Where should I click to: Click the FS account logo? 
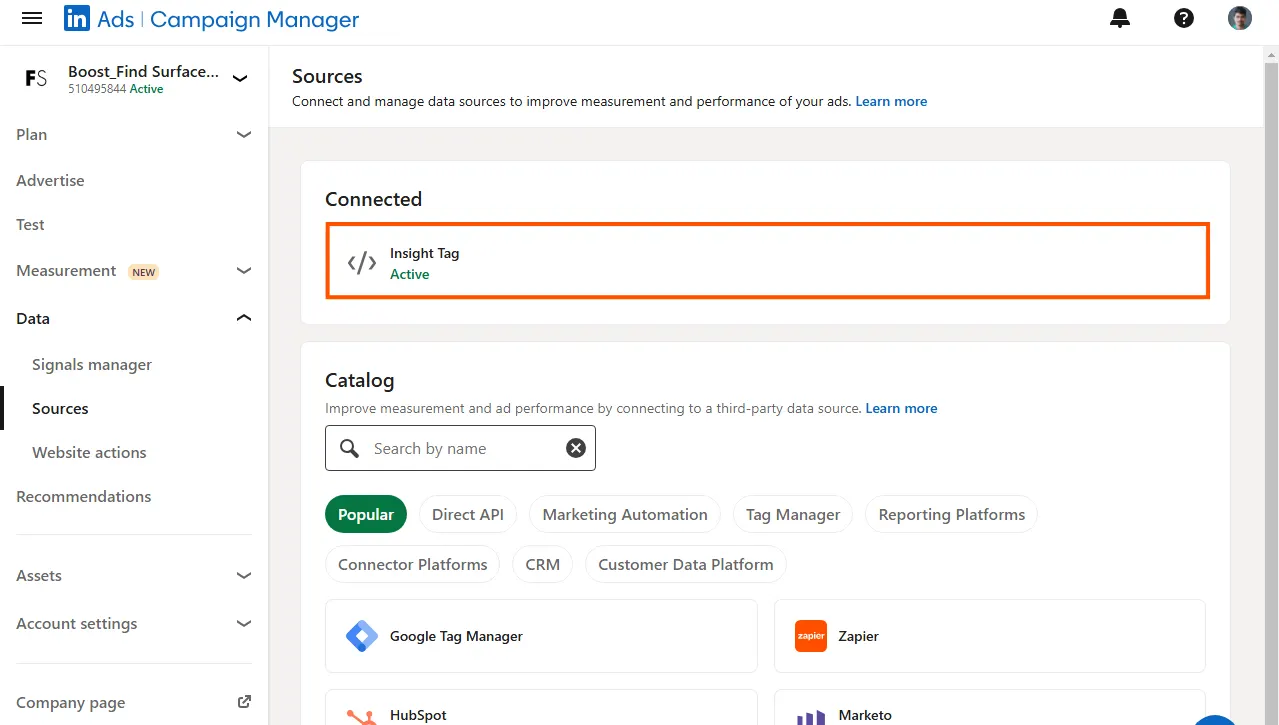pos(36,79)
